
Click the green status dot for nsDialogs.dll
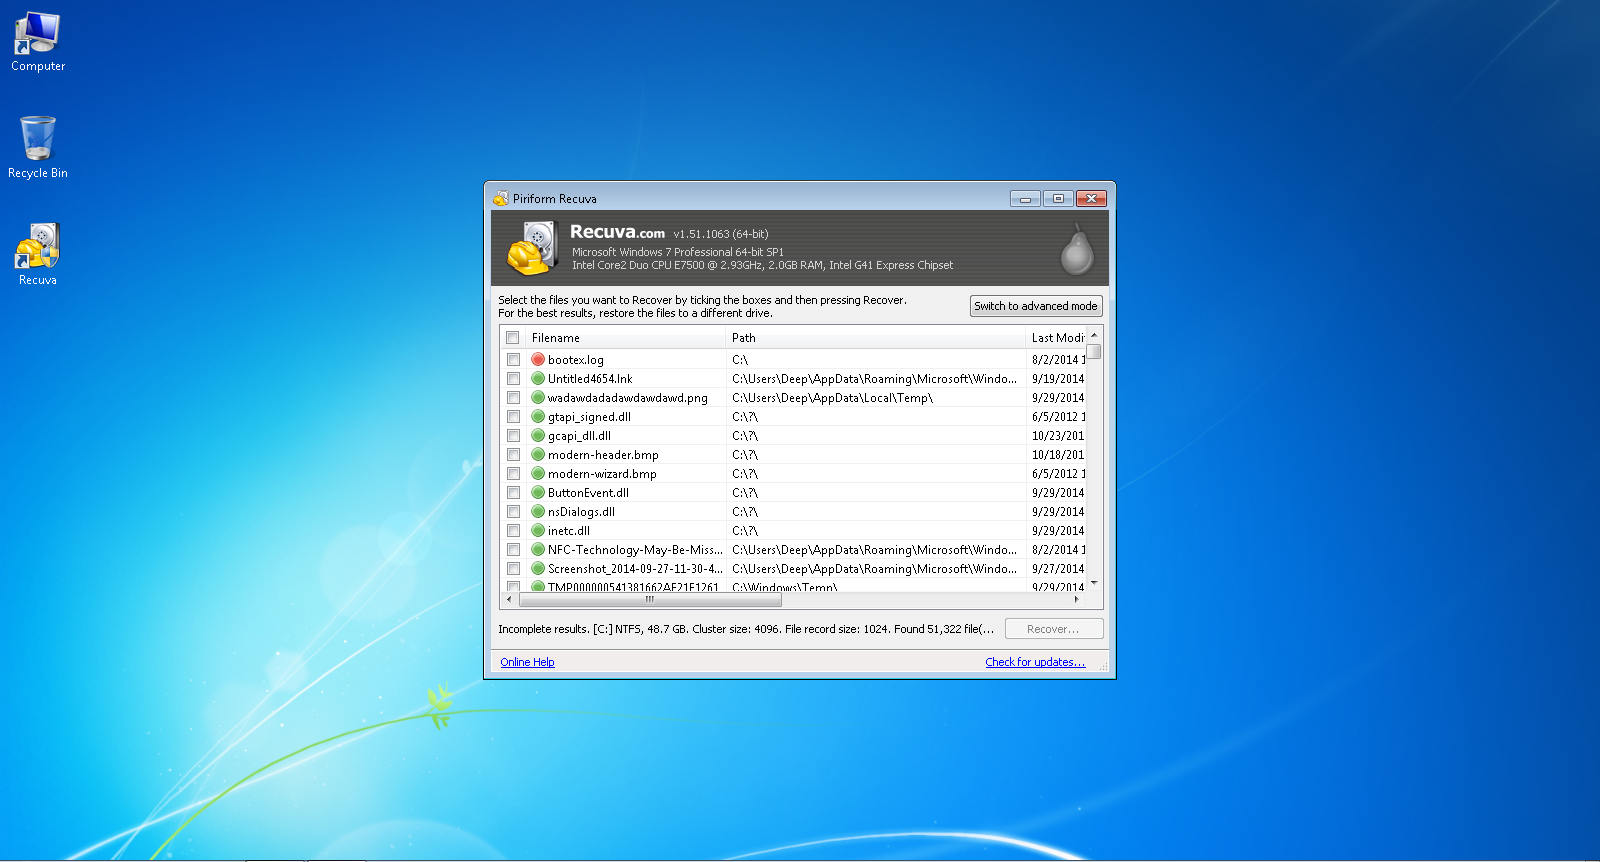pyautogui.click(x=538, y=511)
